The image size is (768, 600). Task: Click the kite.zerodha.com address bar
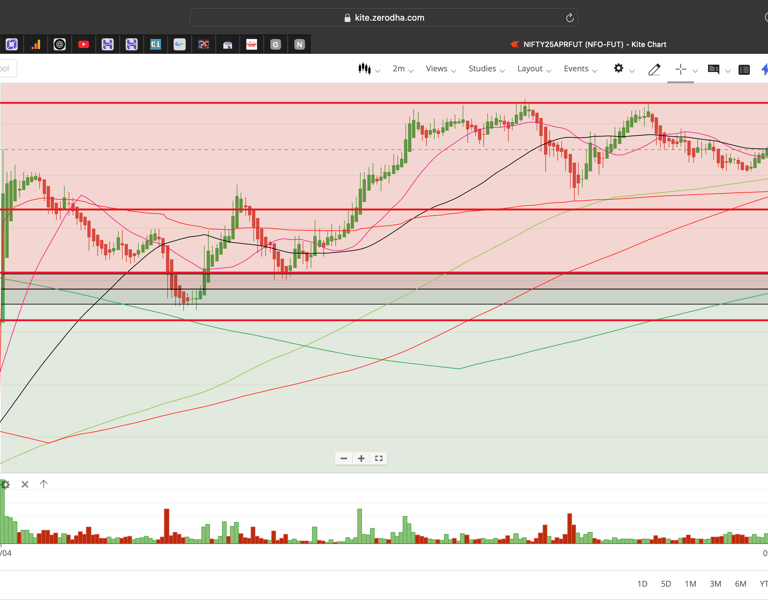tap(384, 18)
